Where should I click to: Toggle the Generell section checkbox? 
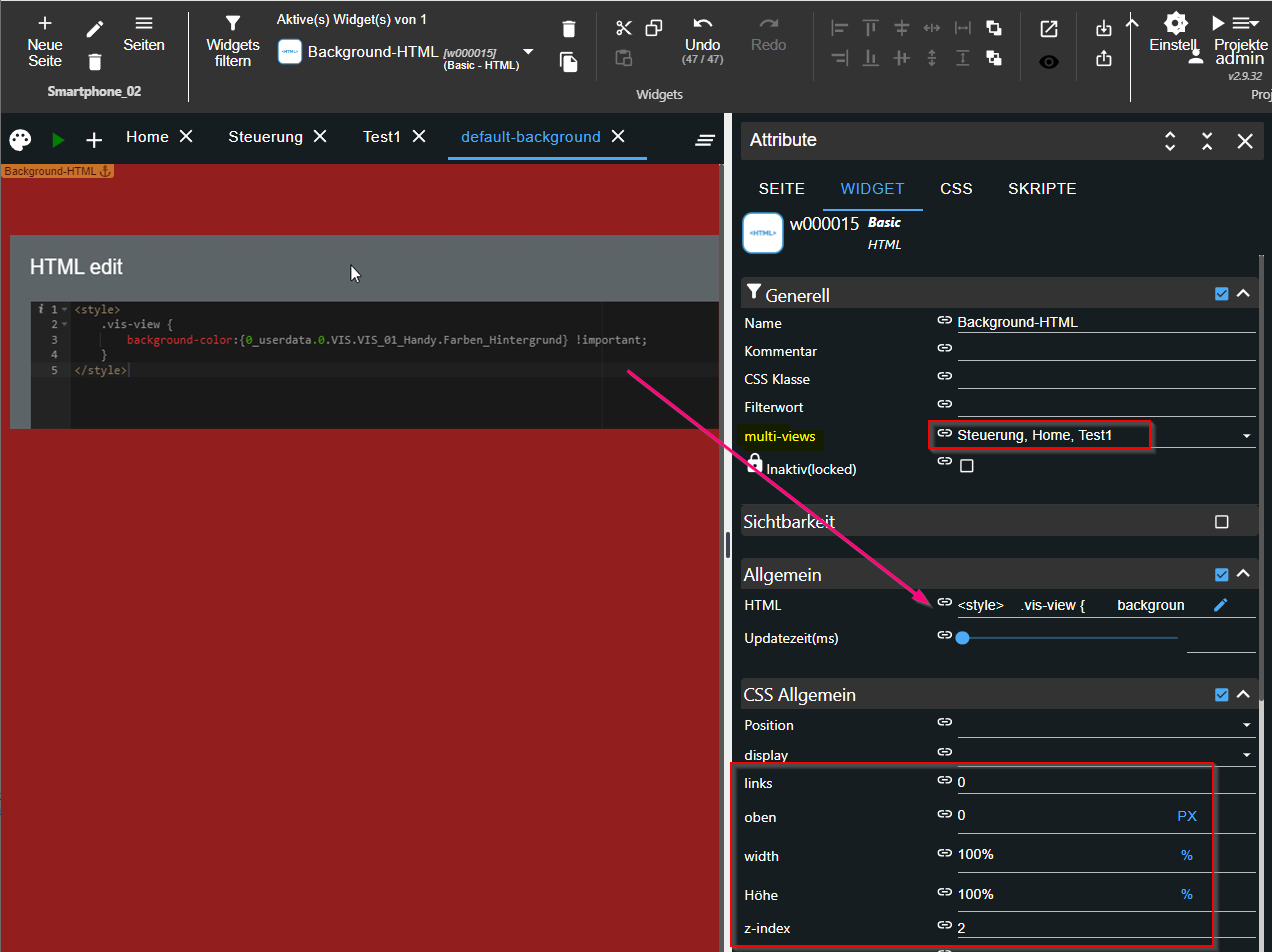pyautogui.click(x=1221, y=294)
